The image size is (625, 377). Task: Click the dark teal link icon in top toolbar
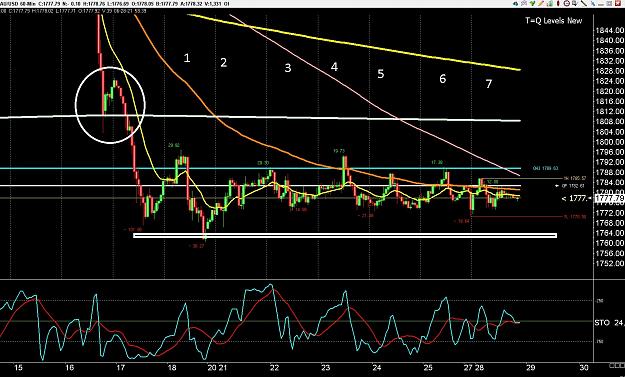[x=515, y=4]
